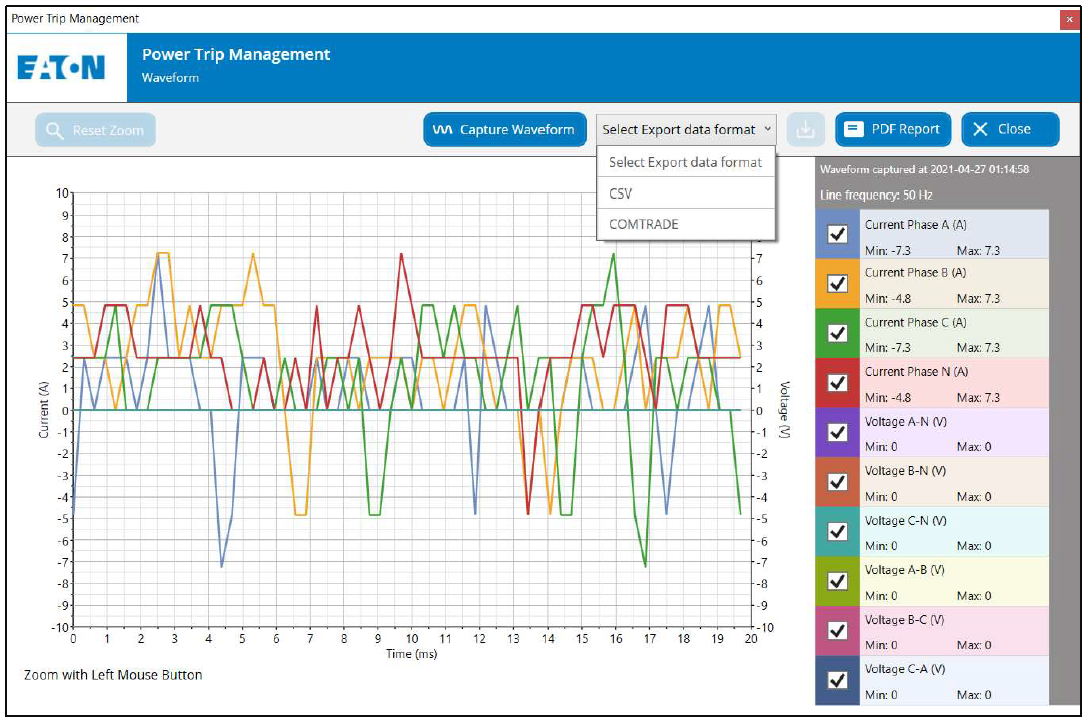The height and width of the screenshot is (720, 1086).
Task: Click Min -7.3 value of Phase A
Action: pos(888,251)
